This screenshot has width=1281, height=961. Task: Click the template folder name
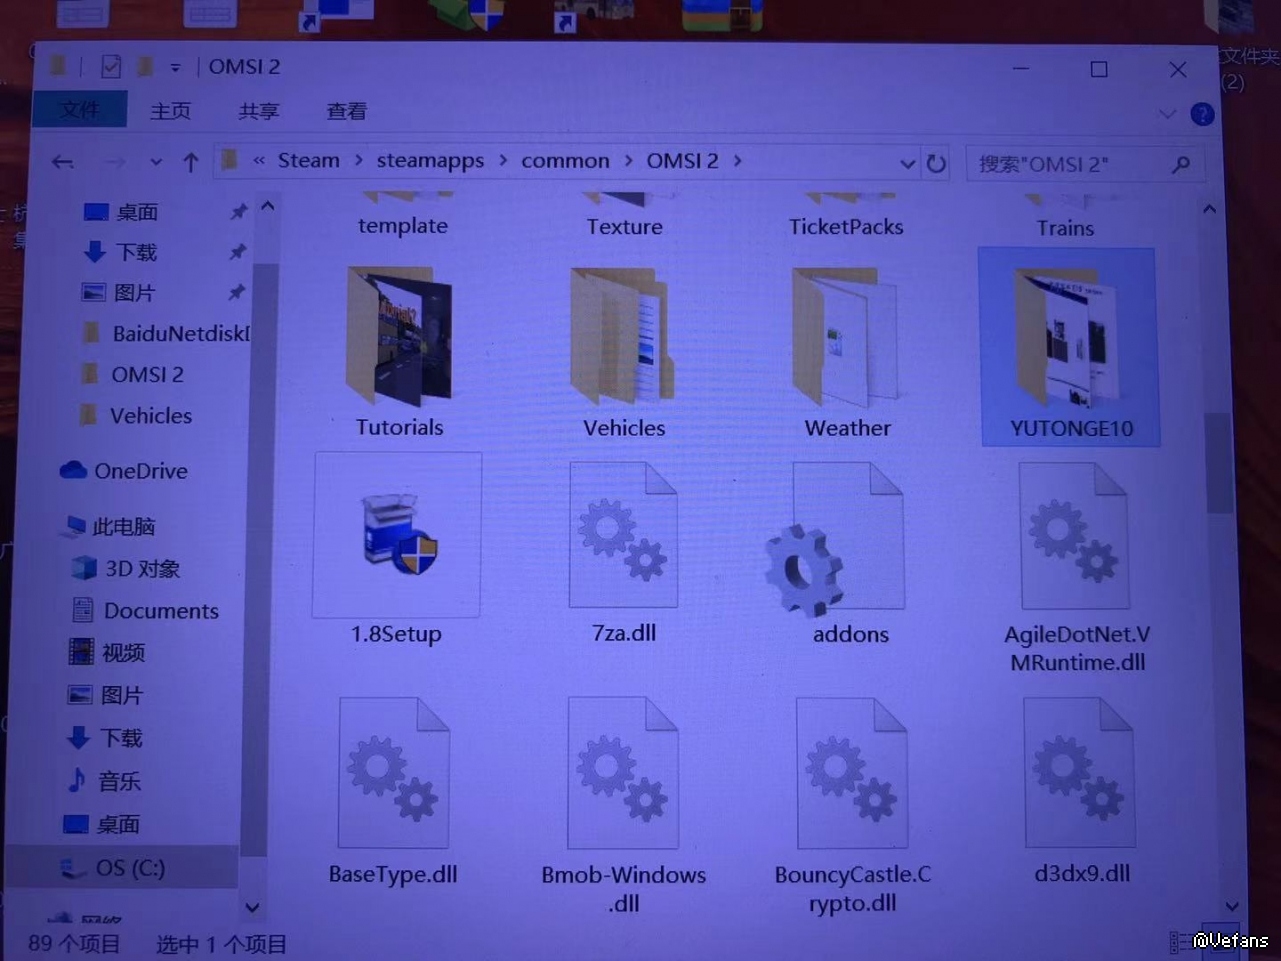[x=402, y=226]
